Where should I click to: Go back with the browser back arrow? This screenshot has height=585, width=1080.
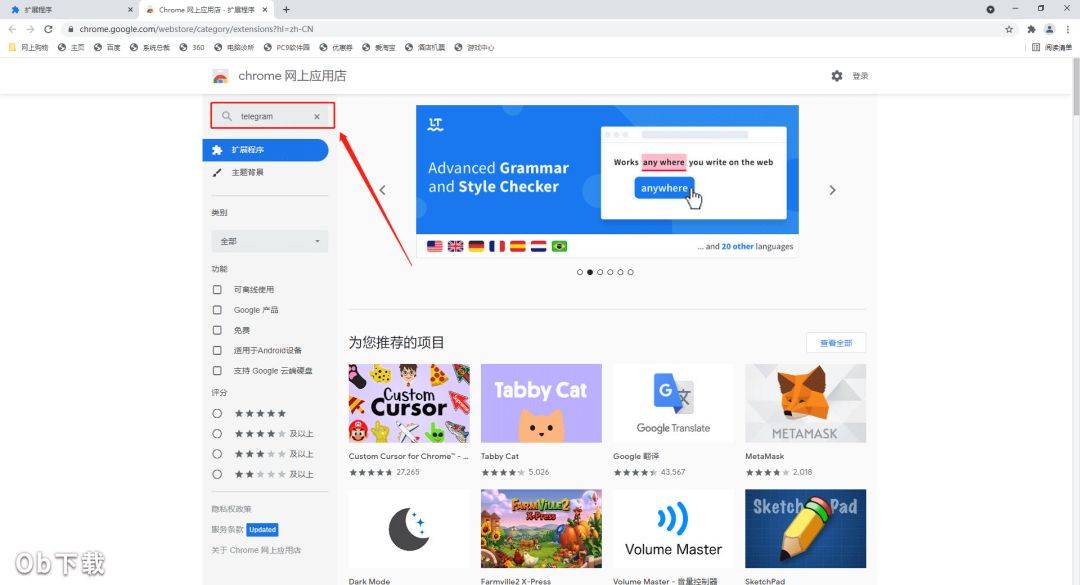pos(12,29)
